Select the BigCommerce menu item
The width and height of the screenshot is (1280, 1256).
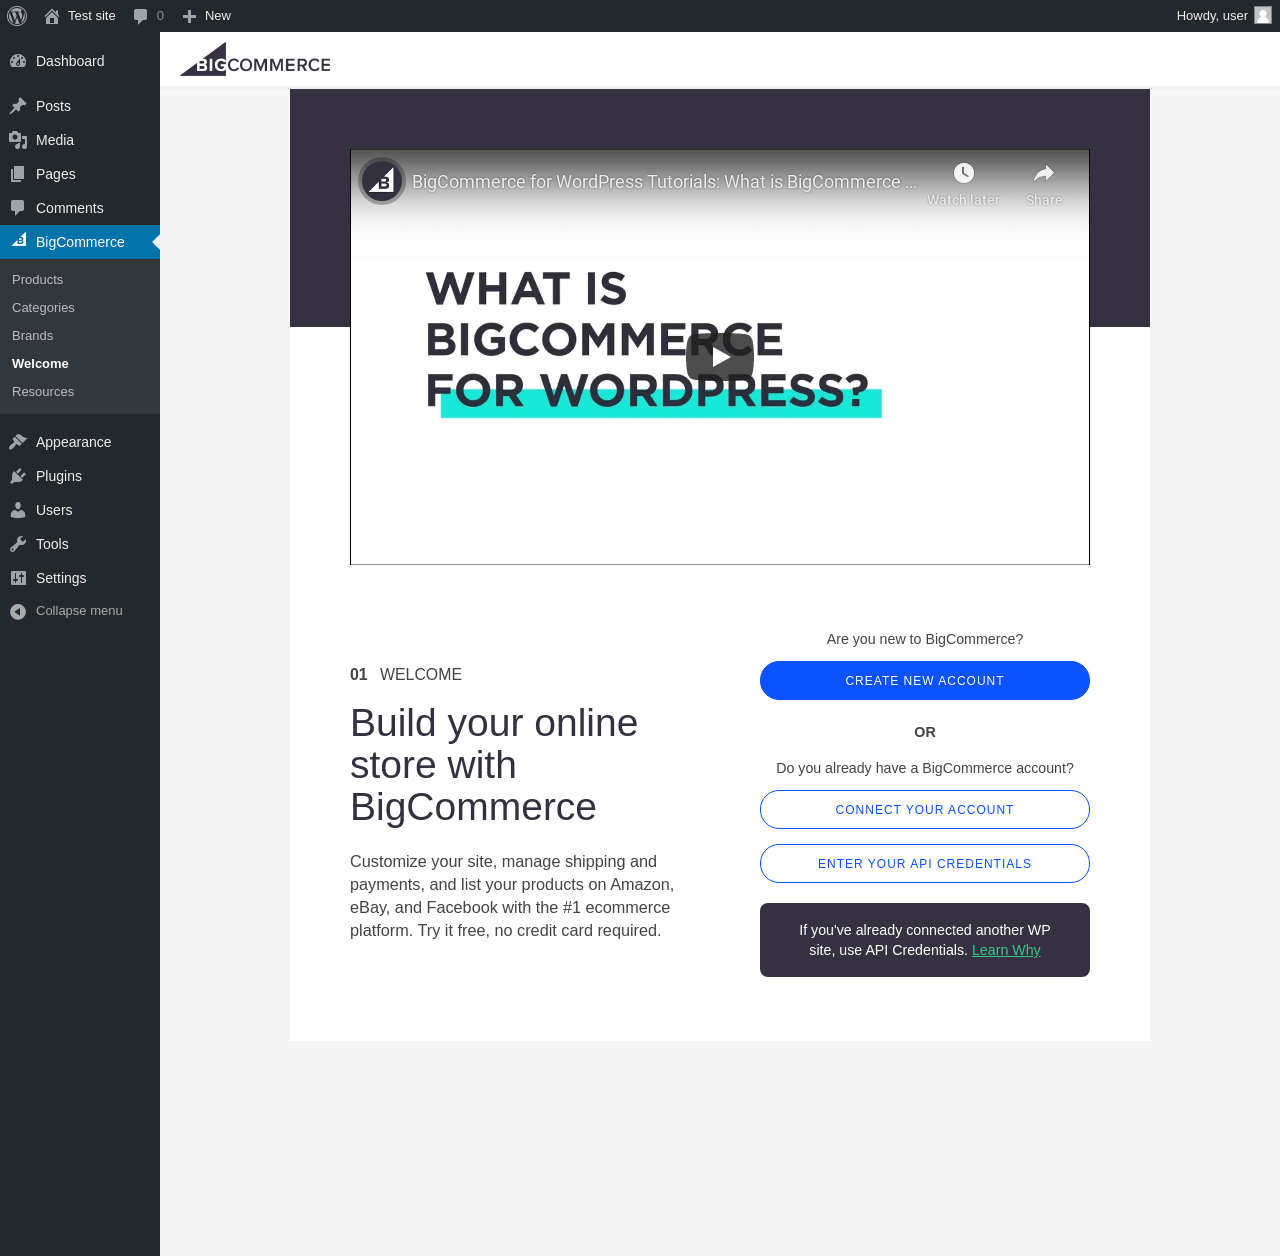pos(80,242)
